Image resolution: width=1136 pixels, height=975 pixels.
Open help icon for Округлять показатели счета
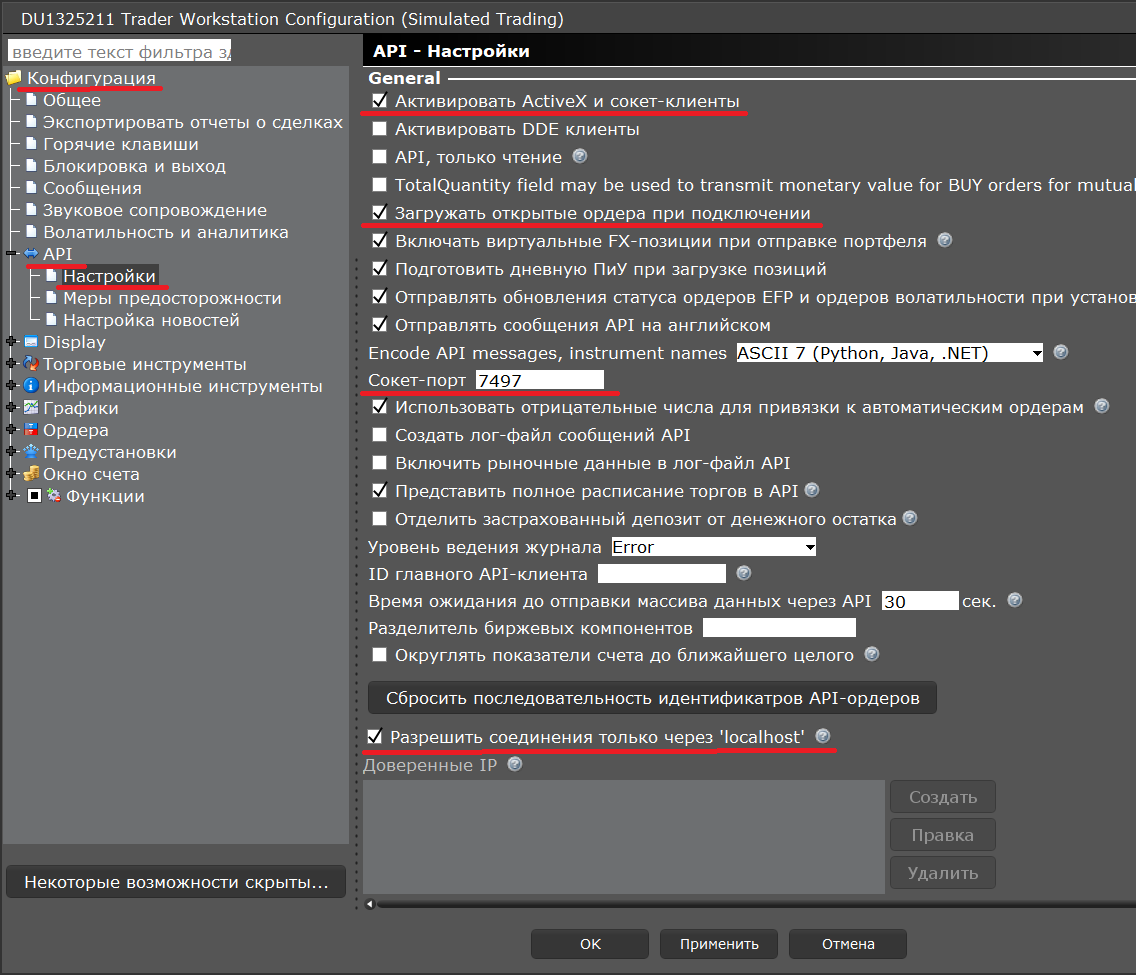pyautogui.click(x=872, y=654)
